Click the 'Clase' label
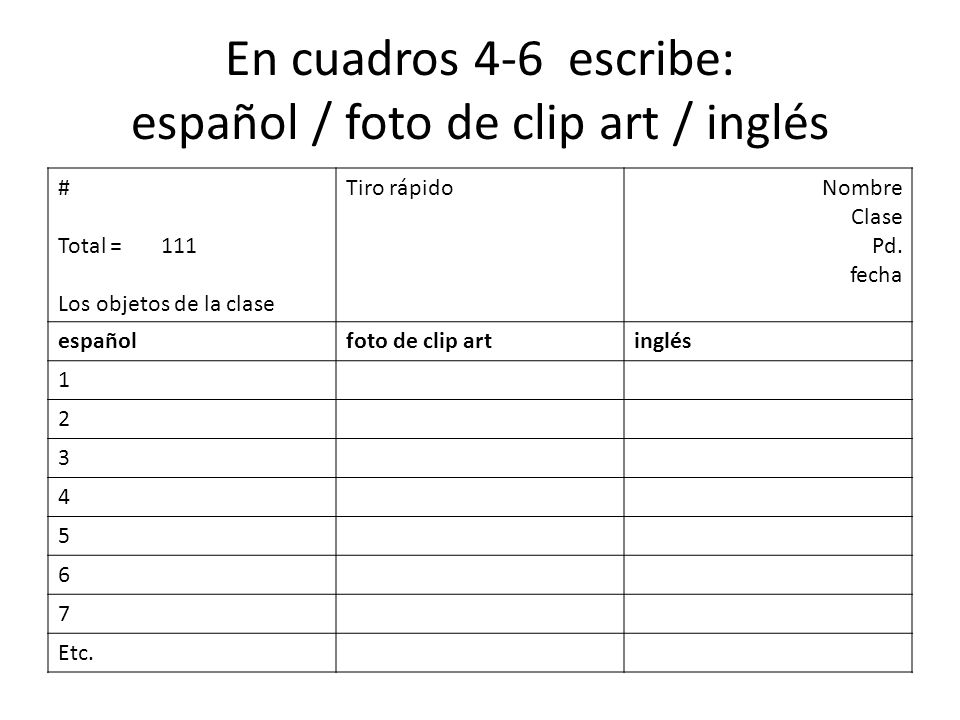This screenshot has width=960, height=720. click(876, 217)
